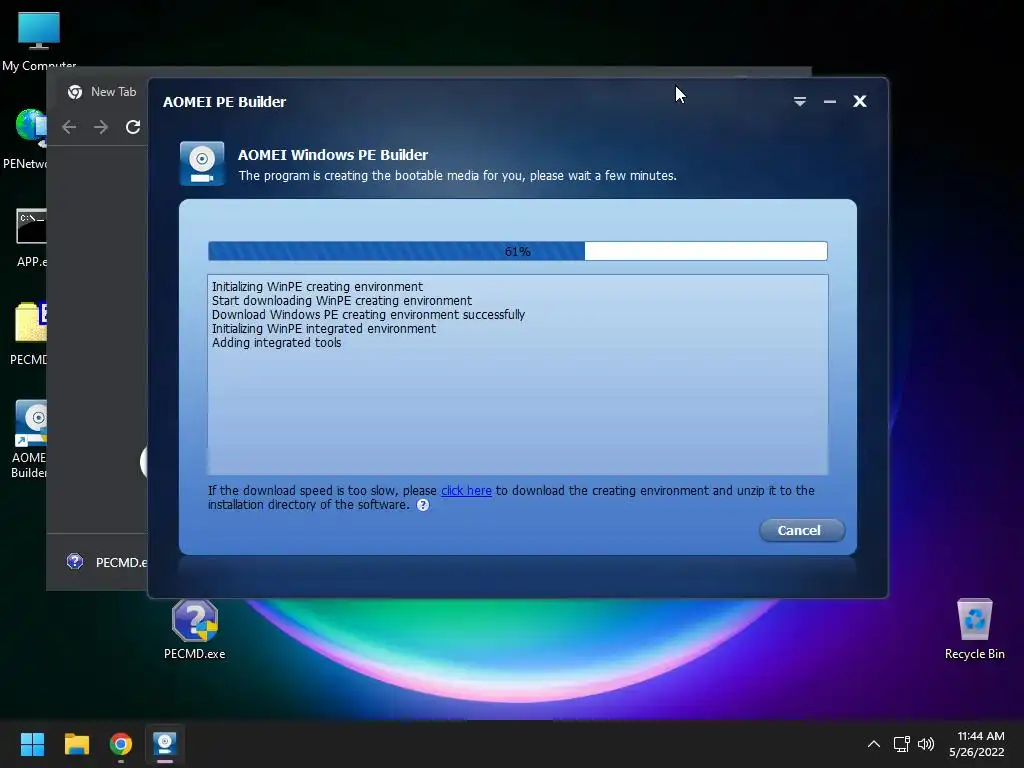
Task: Open the Recycle Bin
Action: pyautogui.click(x=974, y=629)
